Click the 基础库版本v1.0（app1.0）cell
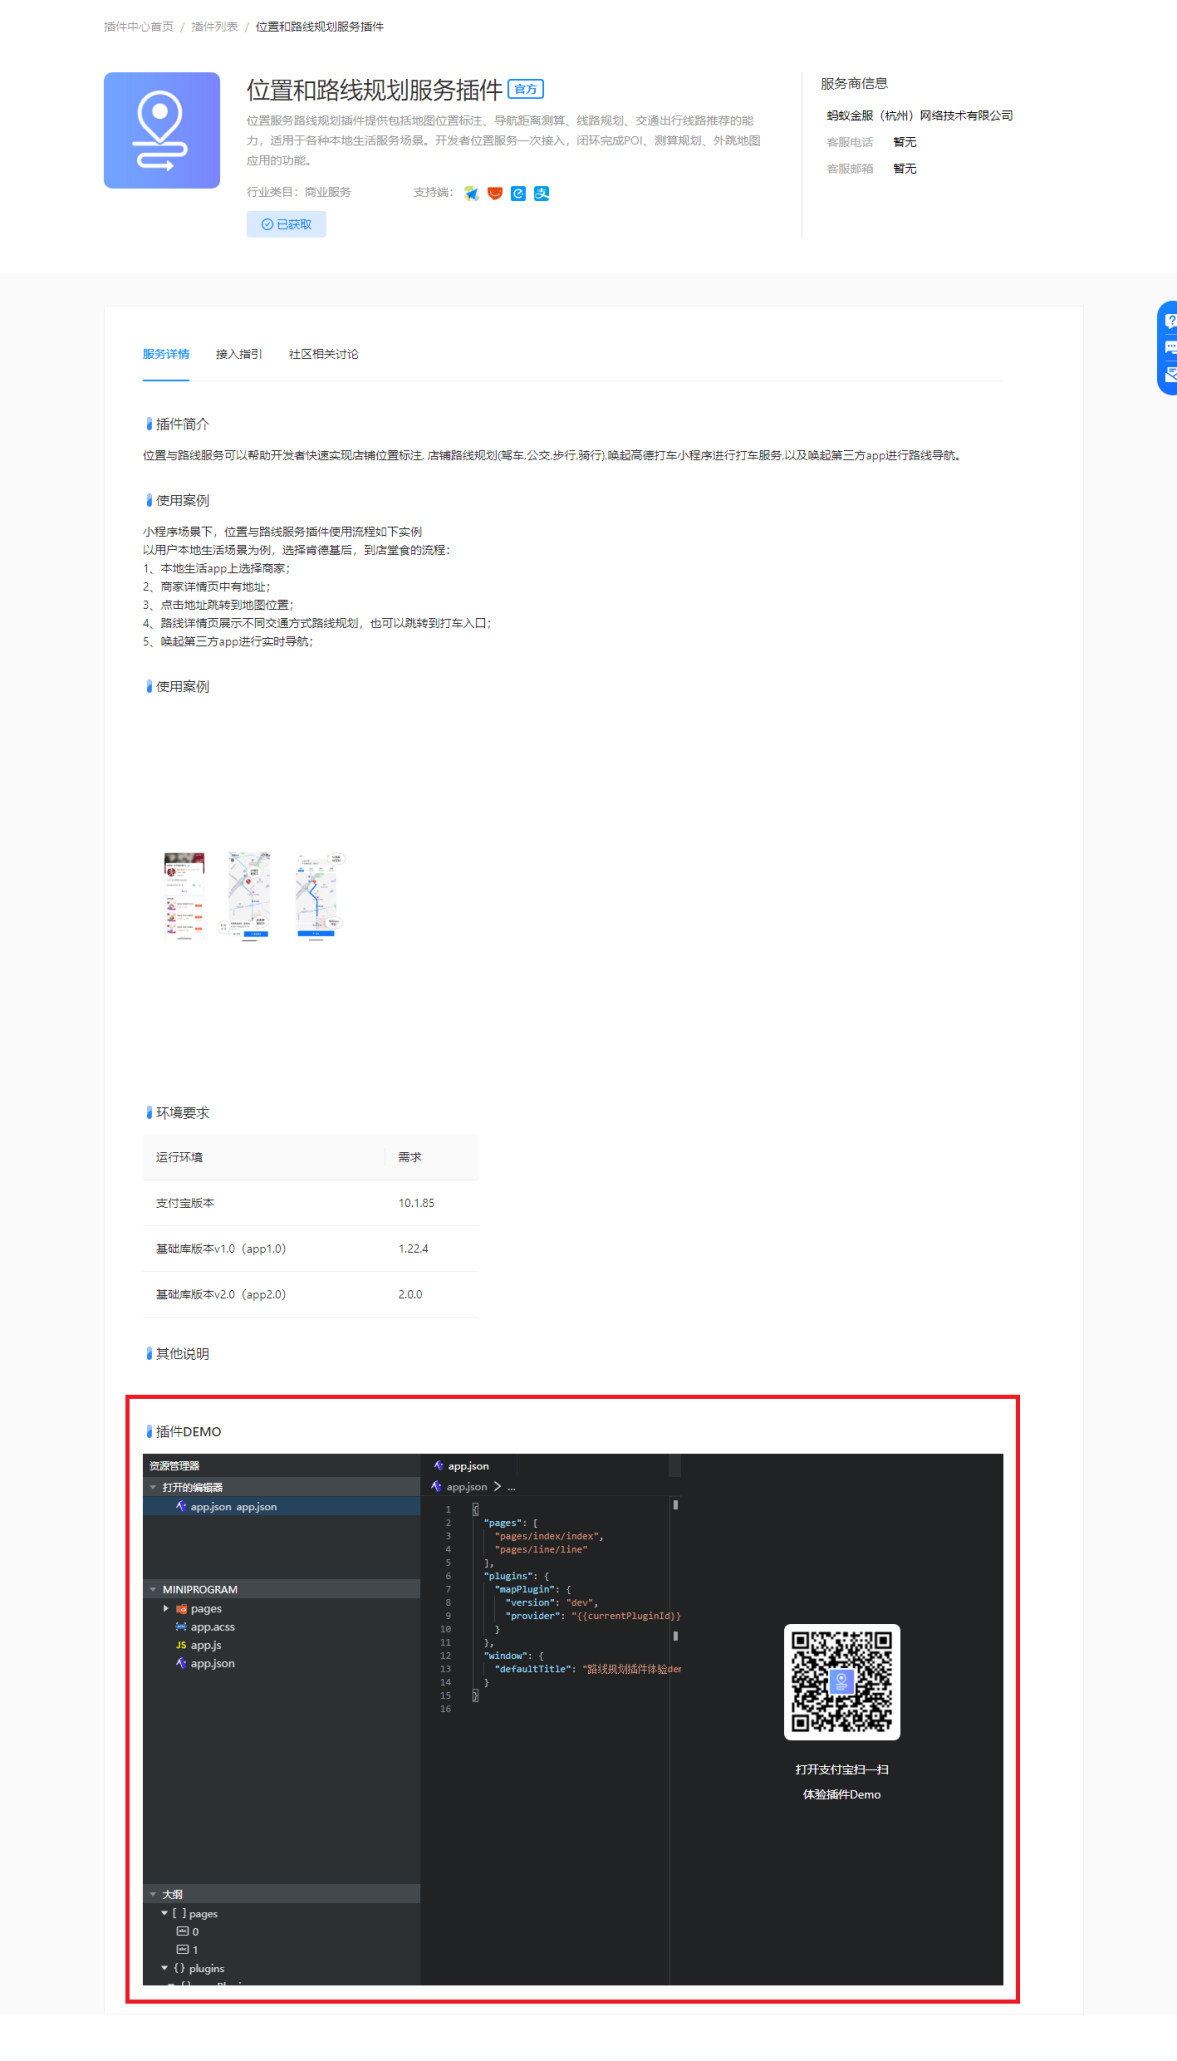This screenshot has width=1177, height=2061. pyautogui.click(x=221, y=1249)
